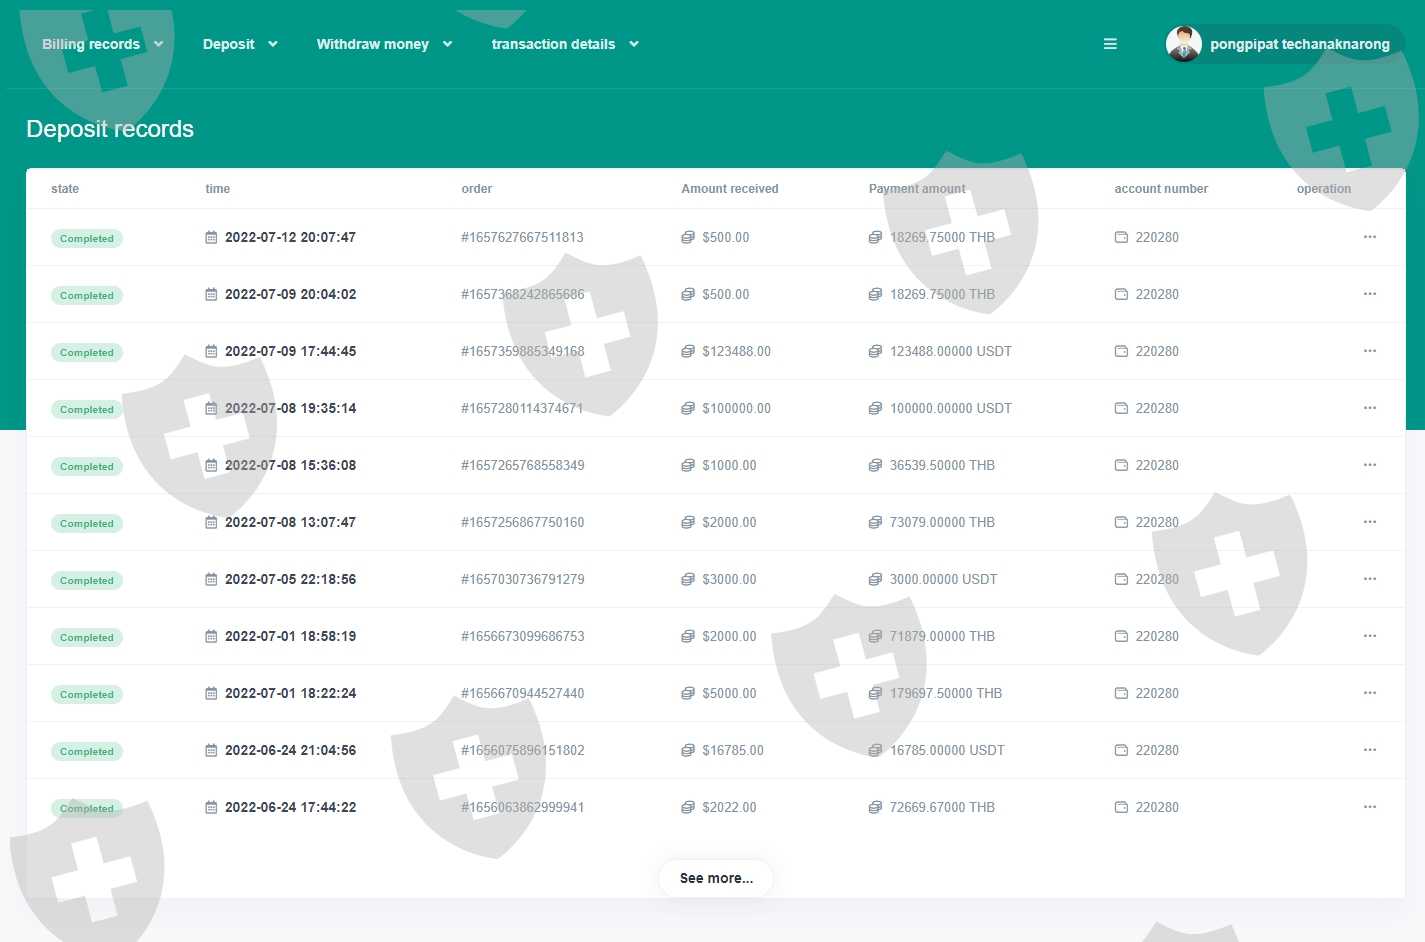1425x942 pixels.
Task: Click amount received $5000.00
Action: (729, 693)
